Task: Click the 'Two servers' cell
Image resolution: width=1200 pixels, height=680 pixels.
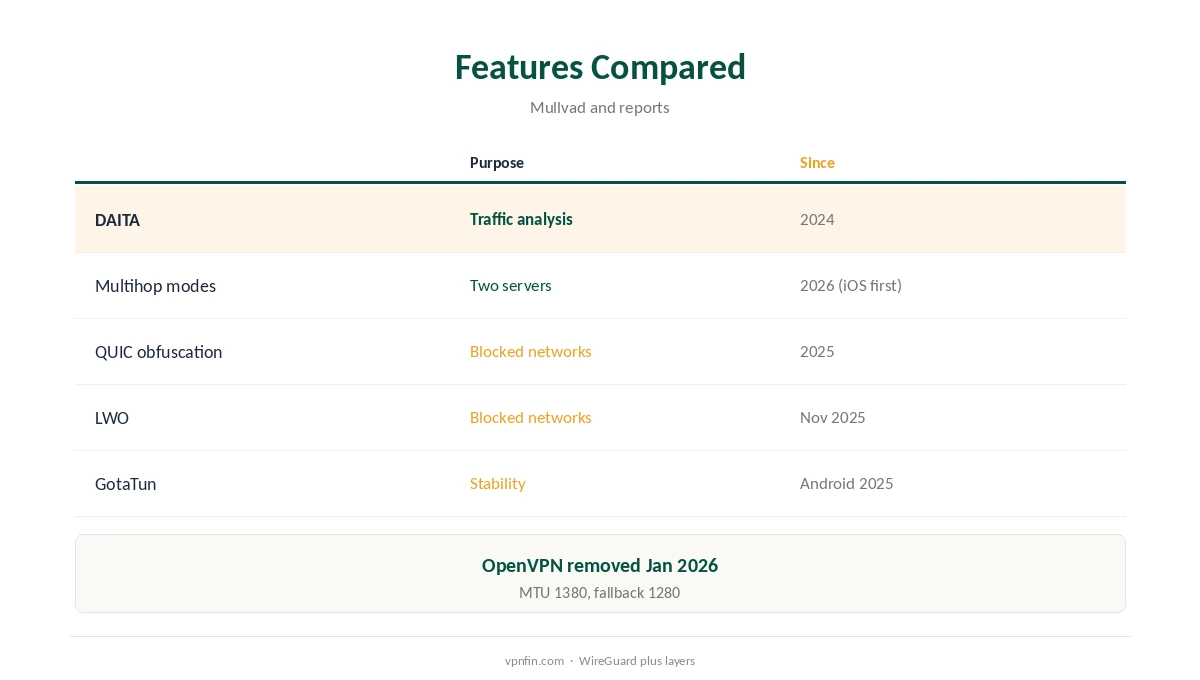Action: pos(511,285)
